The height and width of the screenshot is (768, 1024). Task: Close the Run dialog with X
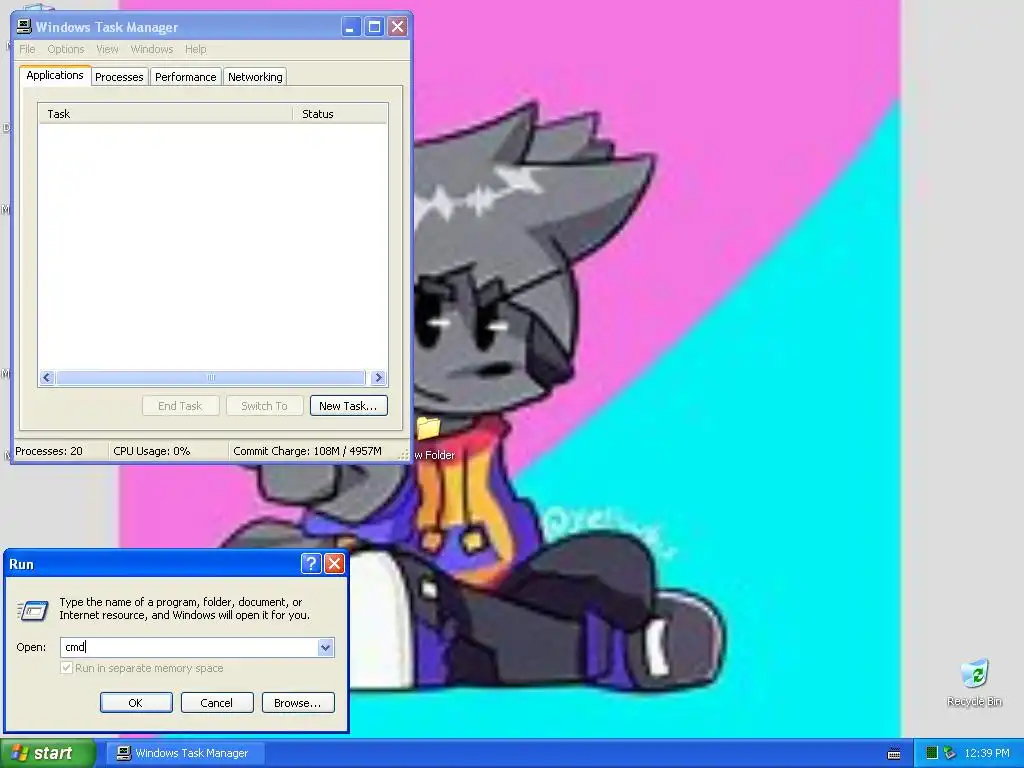(334, 564)
